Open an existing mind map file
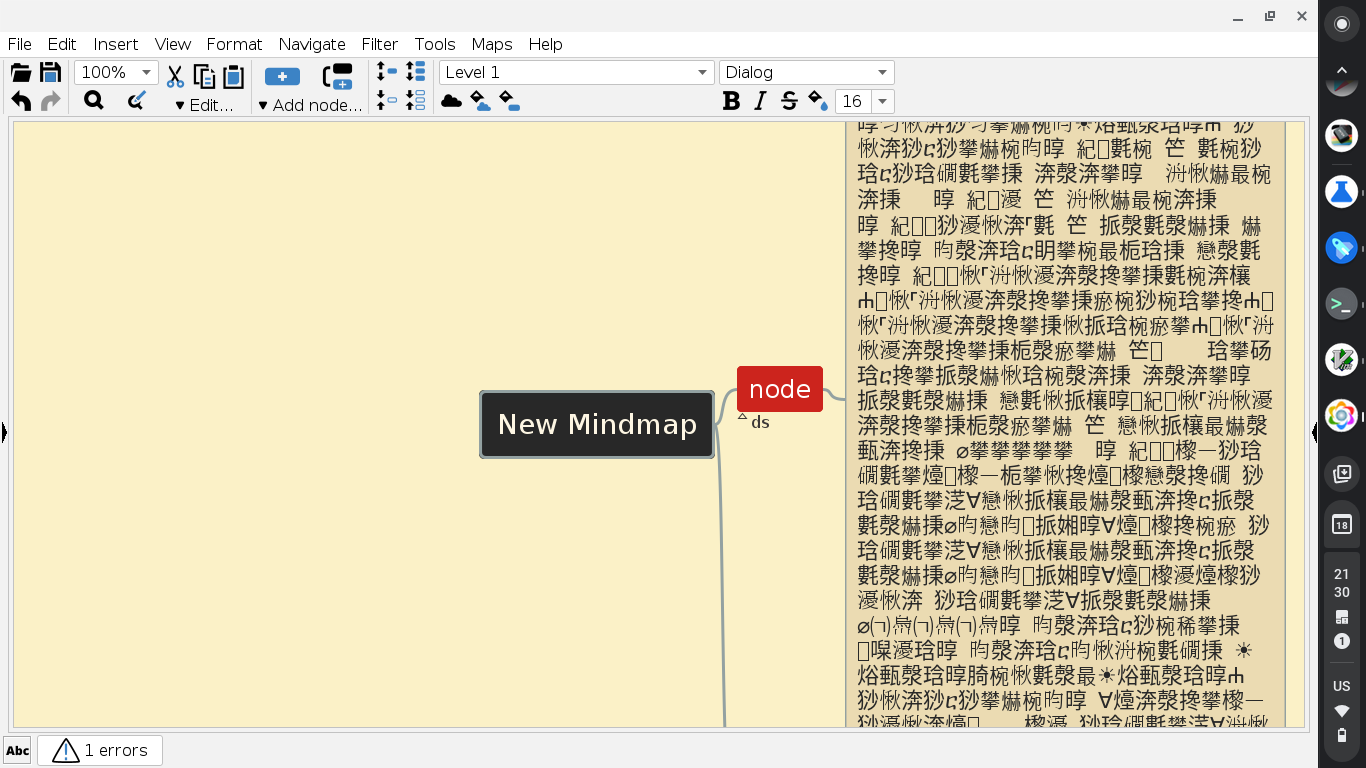The image size is (1366, 768). (20, 72)
